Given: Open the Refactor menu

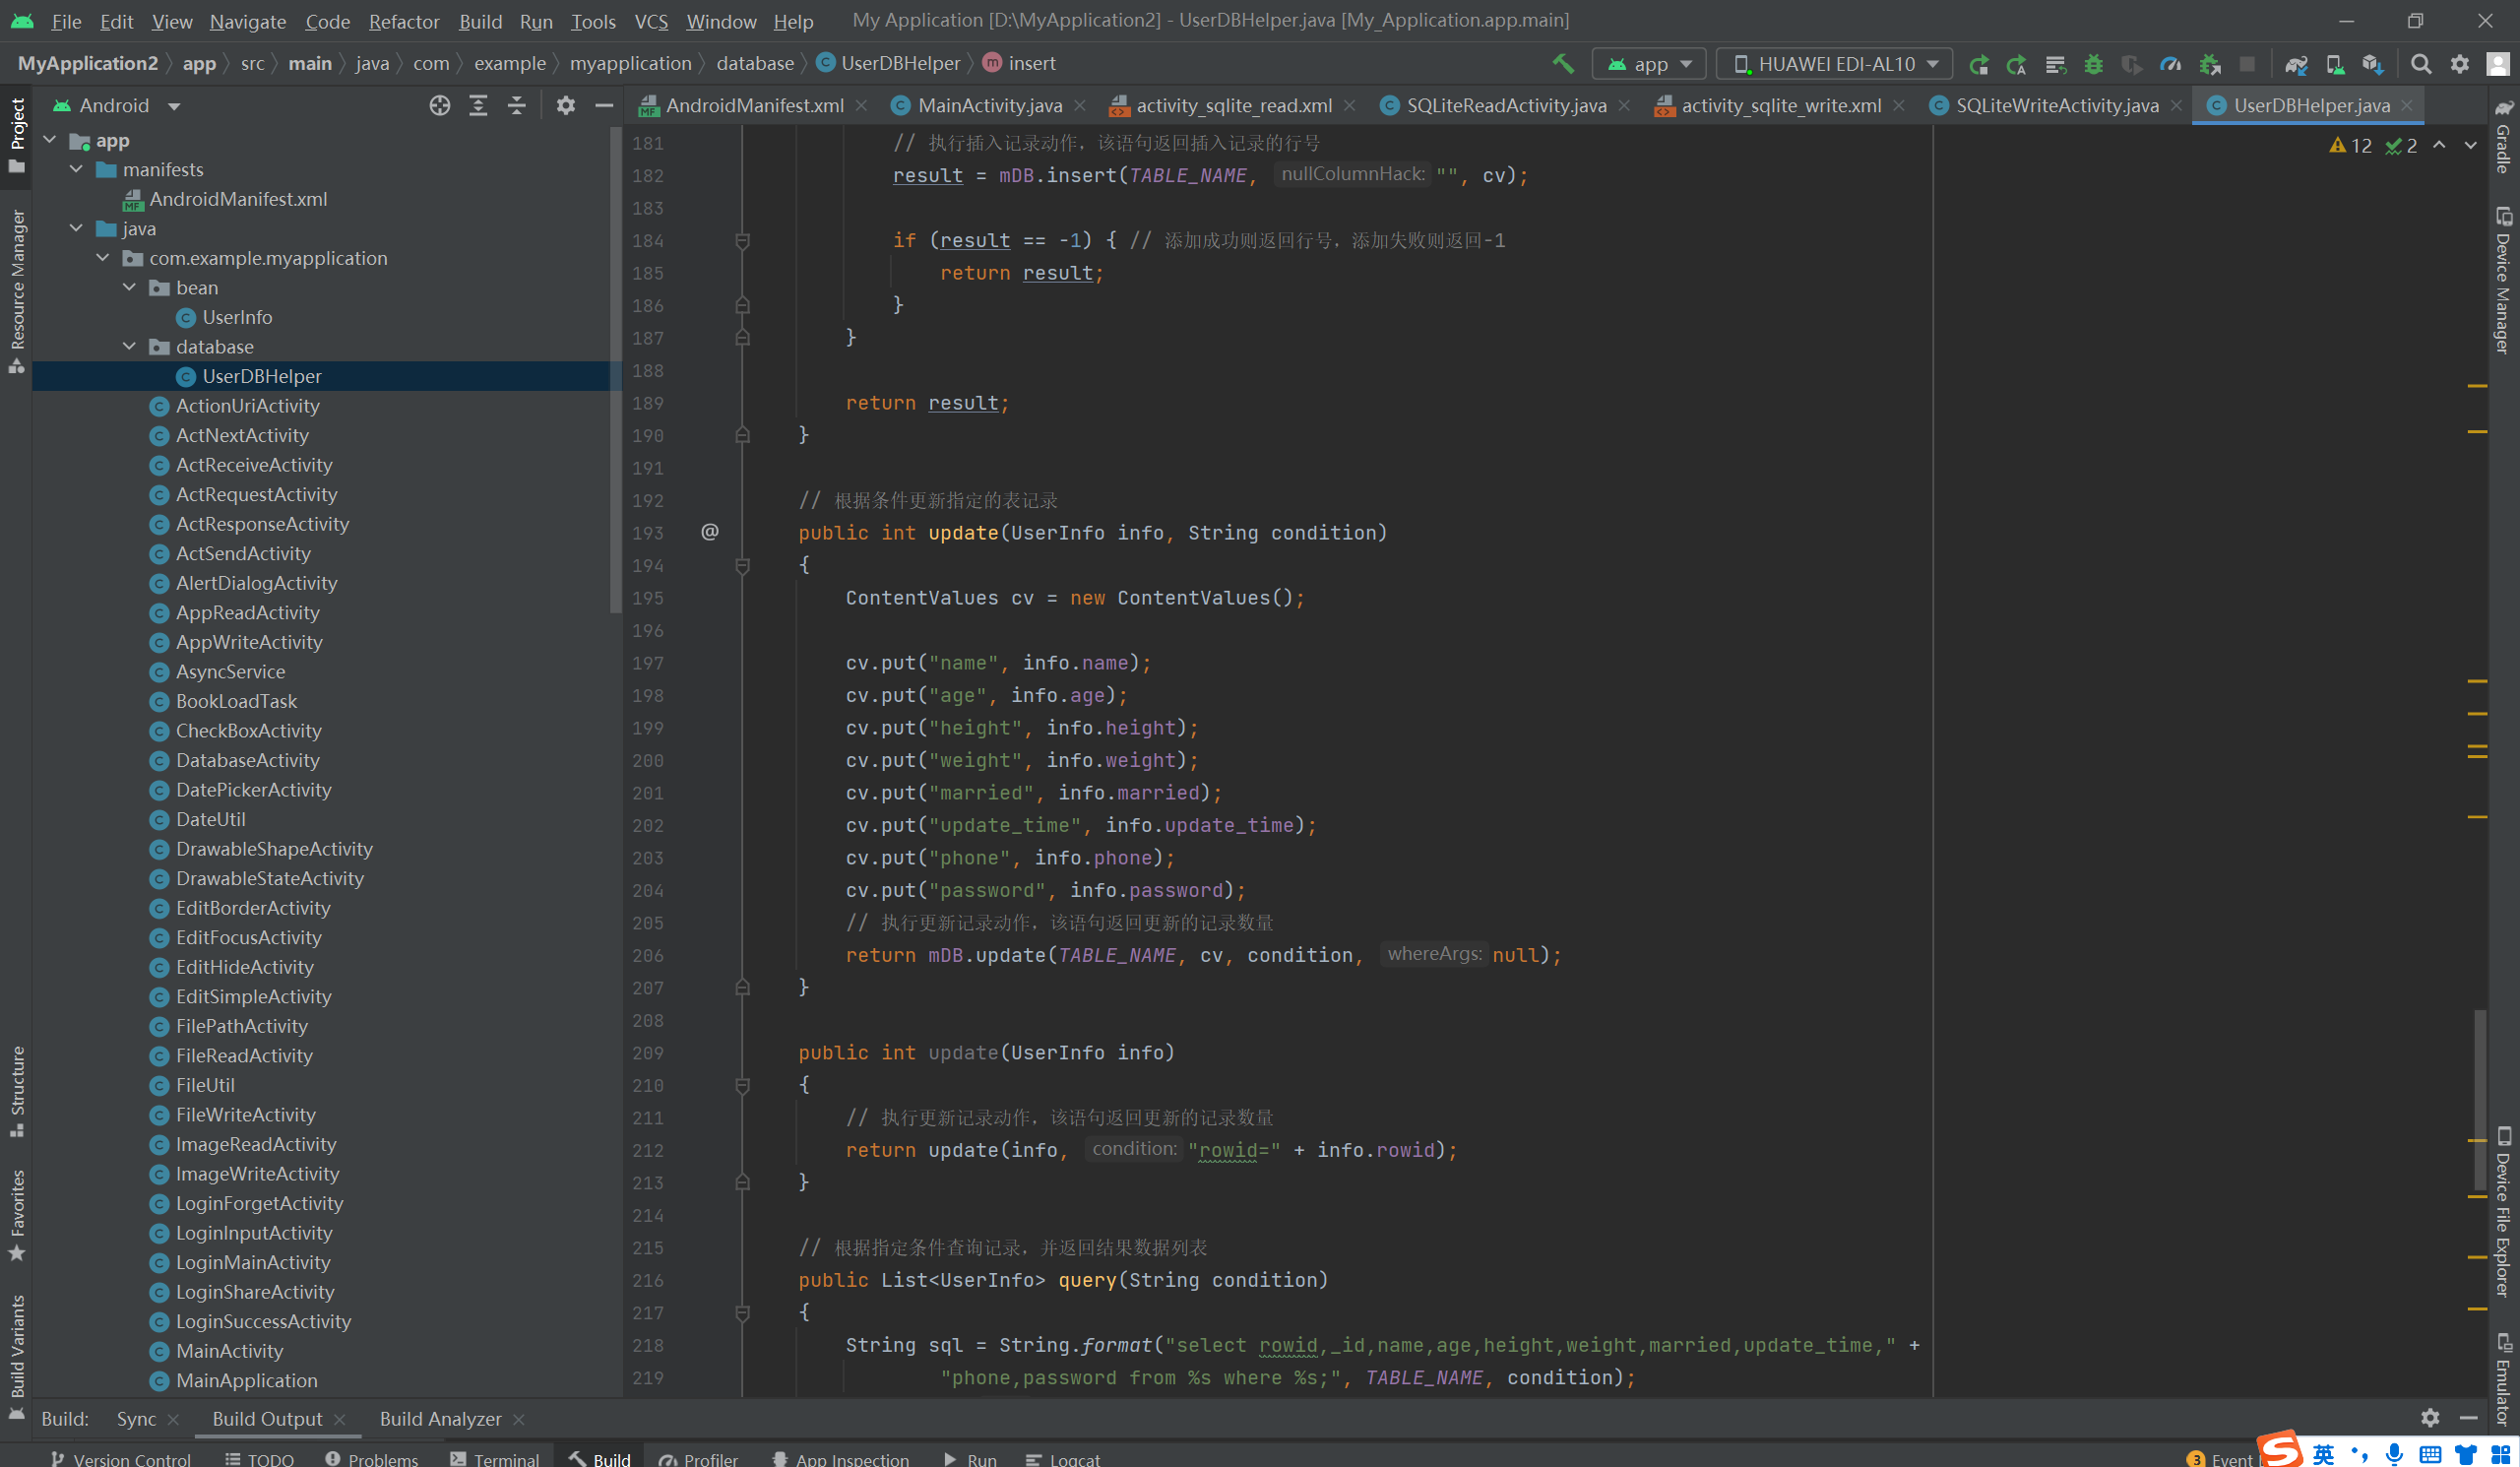Looking at the screenshot, I should tap(403, 21).
